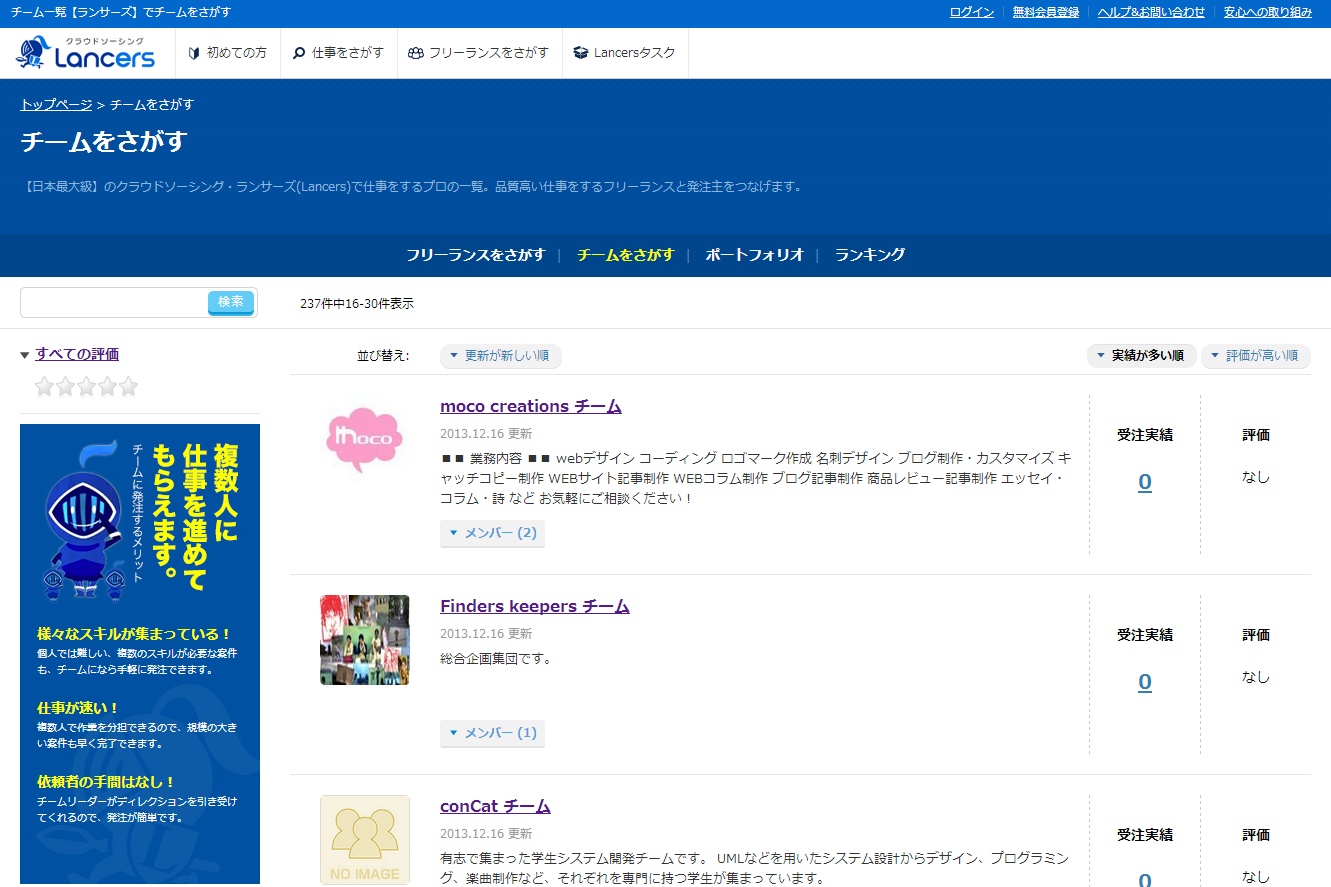Click 2013.12.16 更新 under moco creations
The height and width of the screenshot is (887, 1331).
click(486, 434)
